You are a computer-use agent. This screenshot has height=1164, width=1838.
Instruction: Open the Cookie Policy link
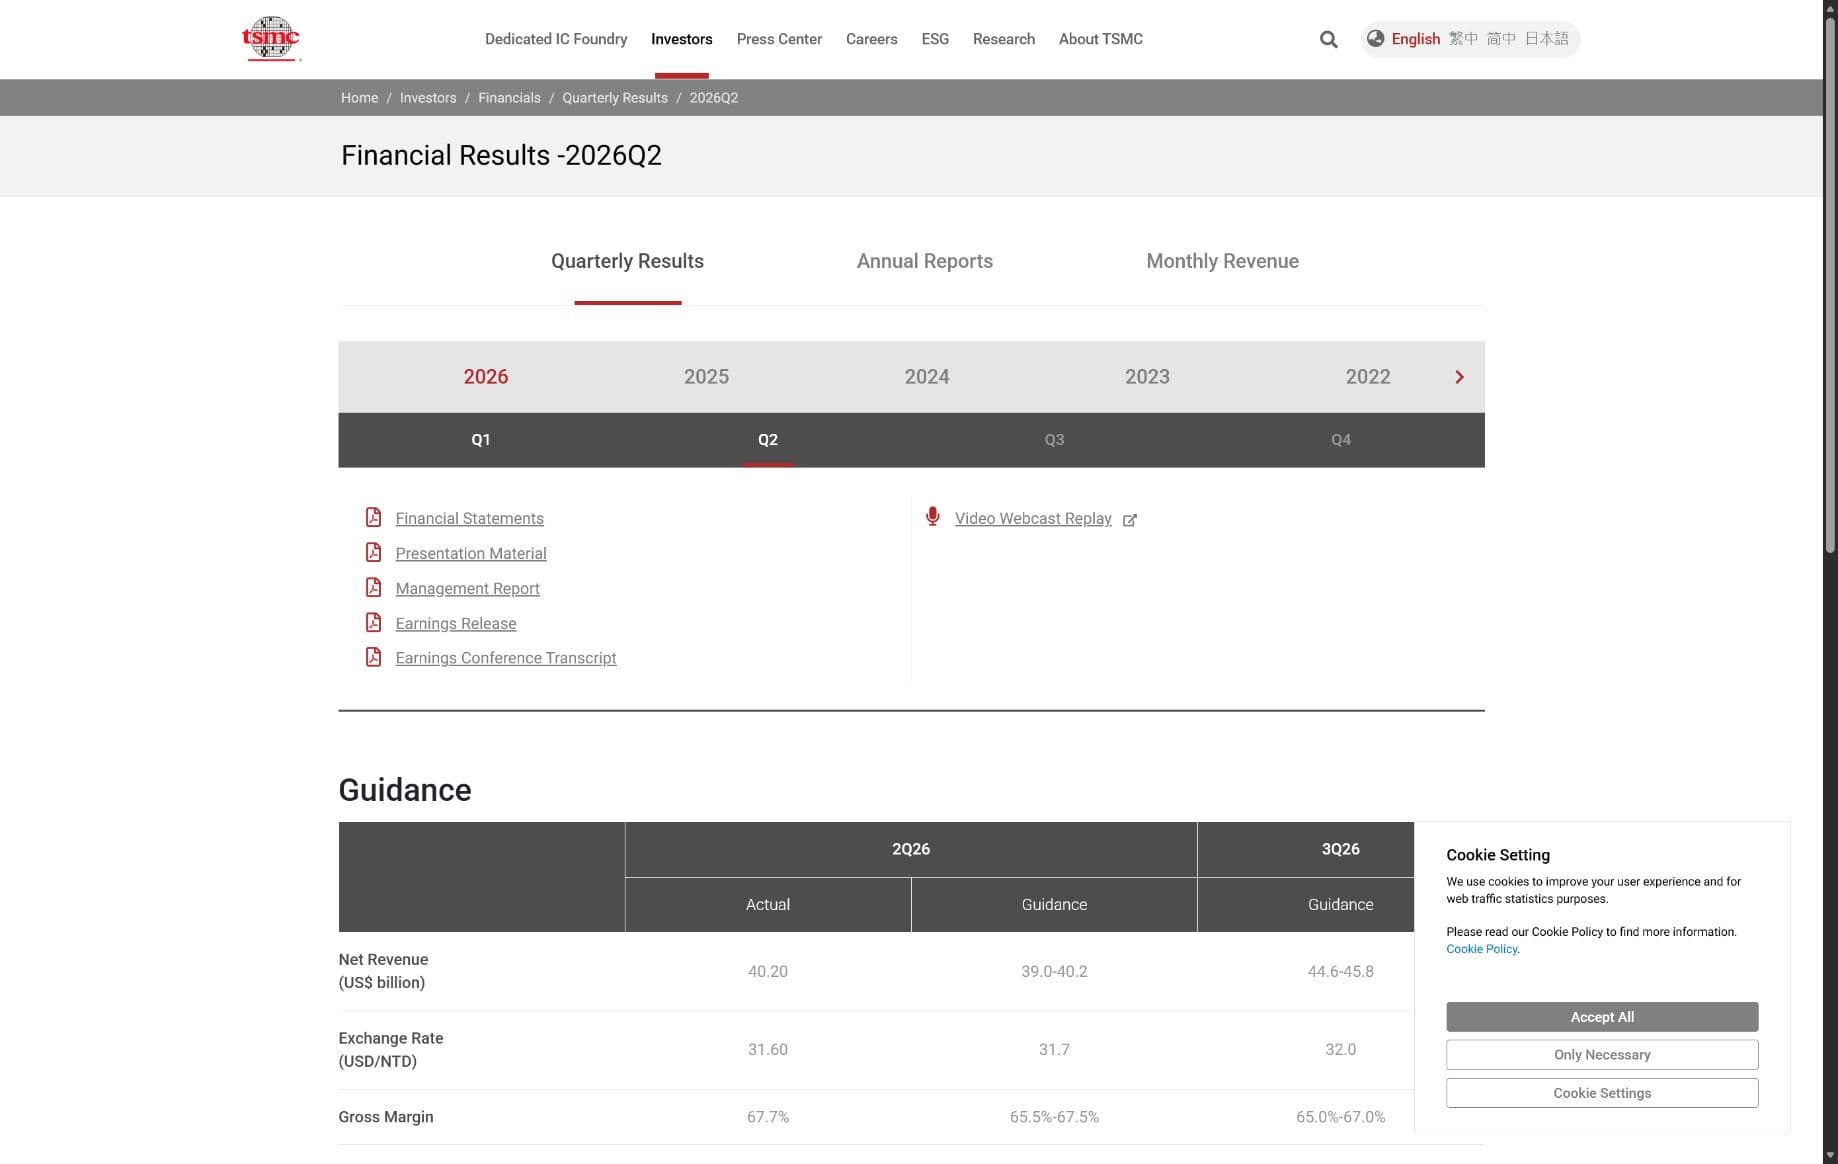[1481, 949]
